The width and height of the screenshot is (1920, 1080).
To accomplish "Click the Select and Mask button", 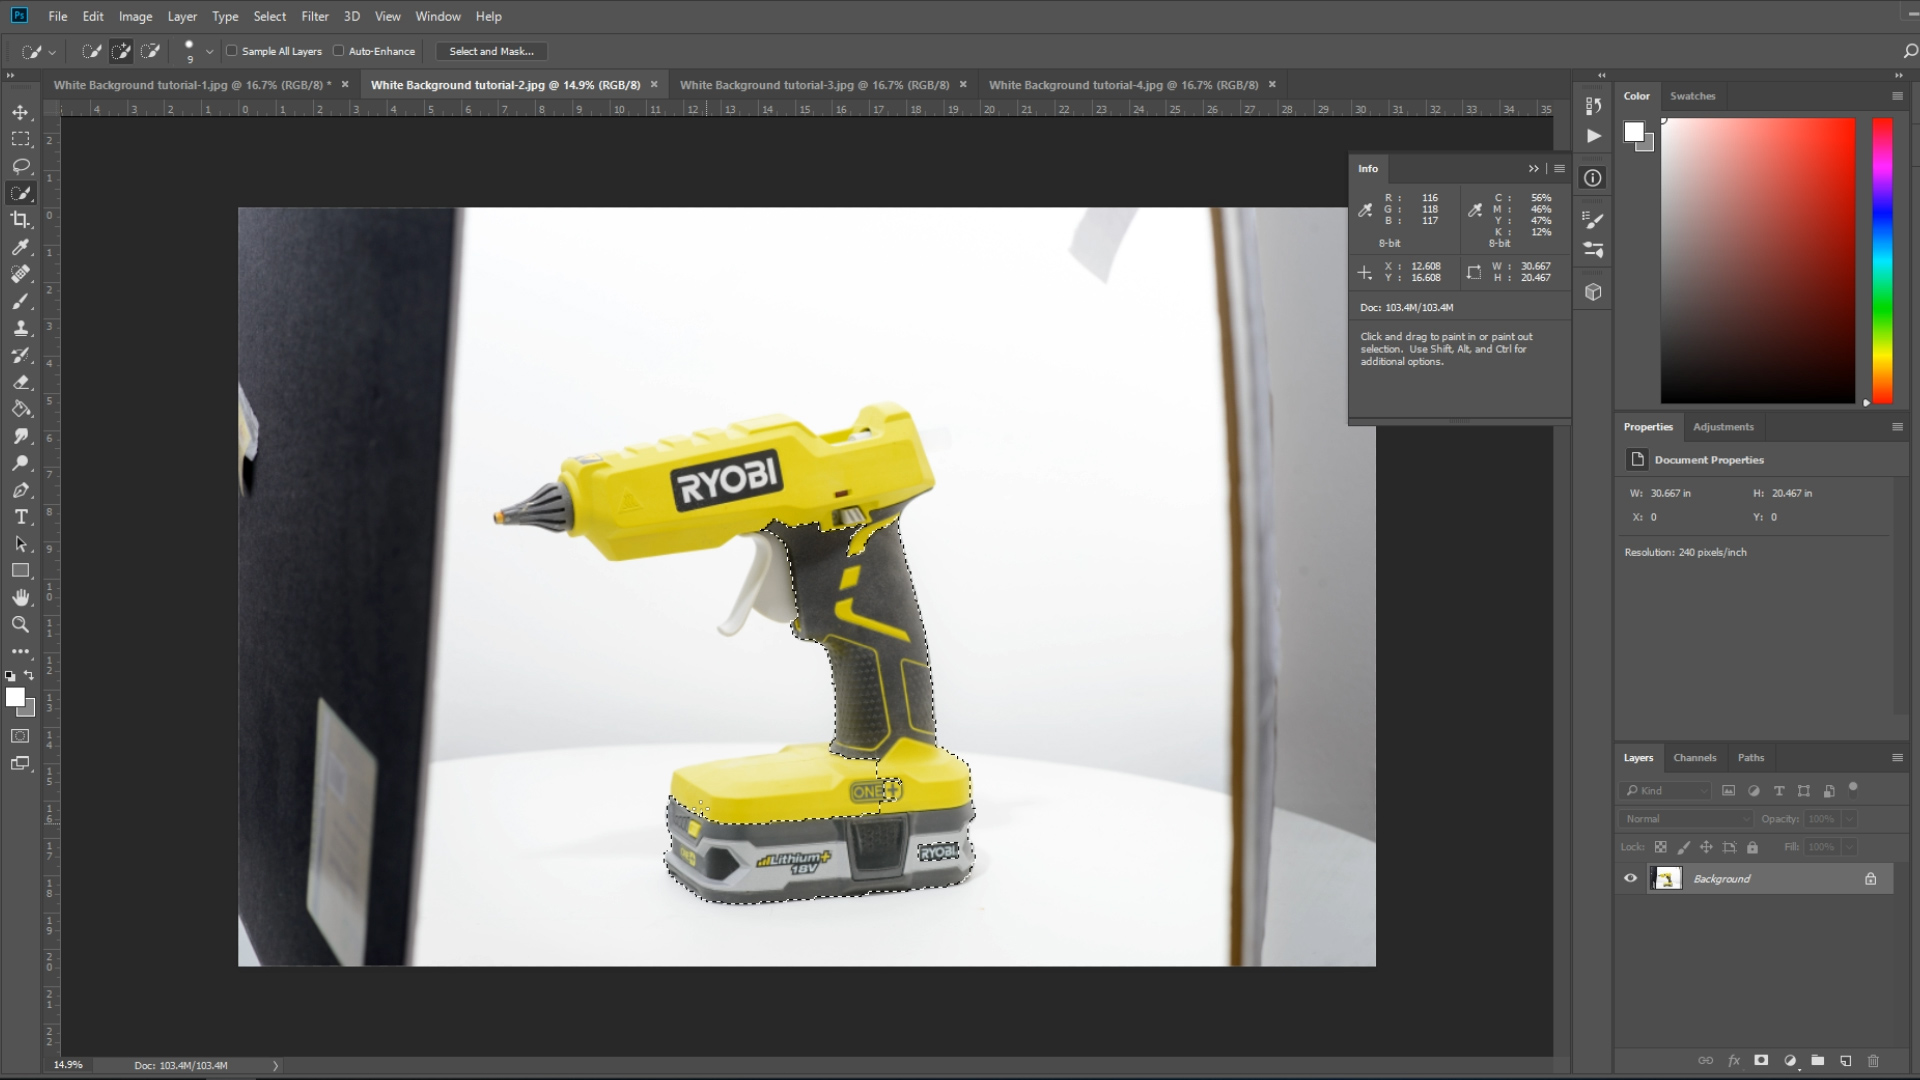I will (491, 51).
